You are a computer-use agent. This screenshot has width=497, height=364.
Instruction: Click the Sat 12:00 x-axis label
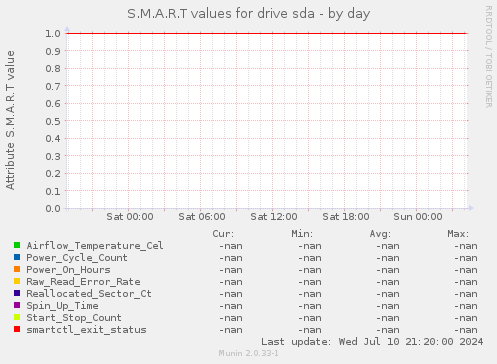pyautogui.click(x=274, y=217)
